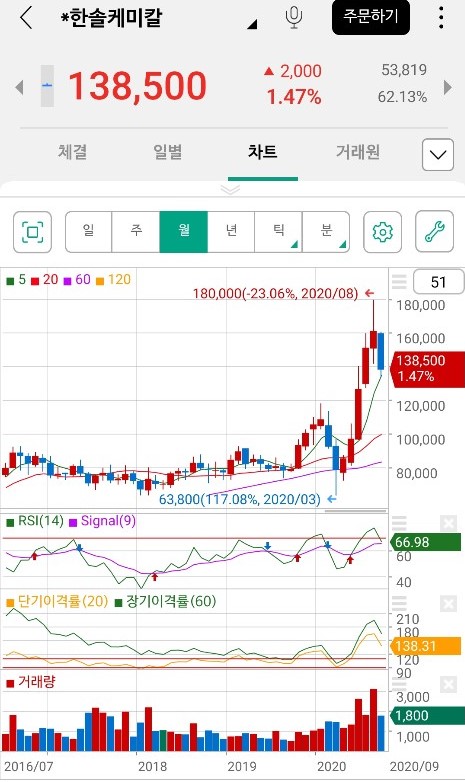Tap the RSI panel menu handle
Image resolution: width=465 pixels, height=782 pixels.
pos(399,523)
